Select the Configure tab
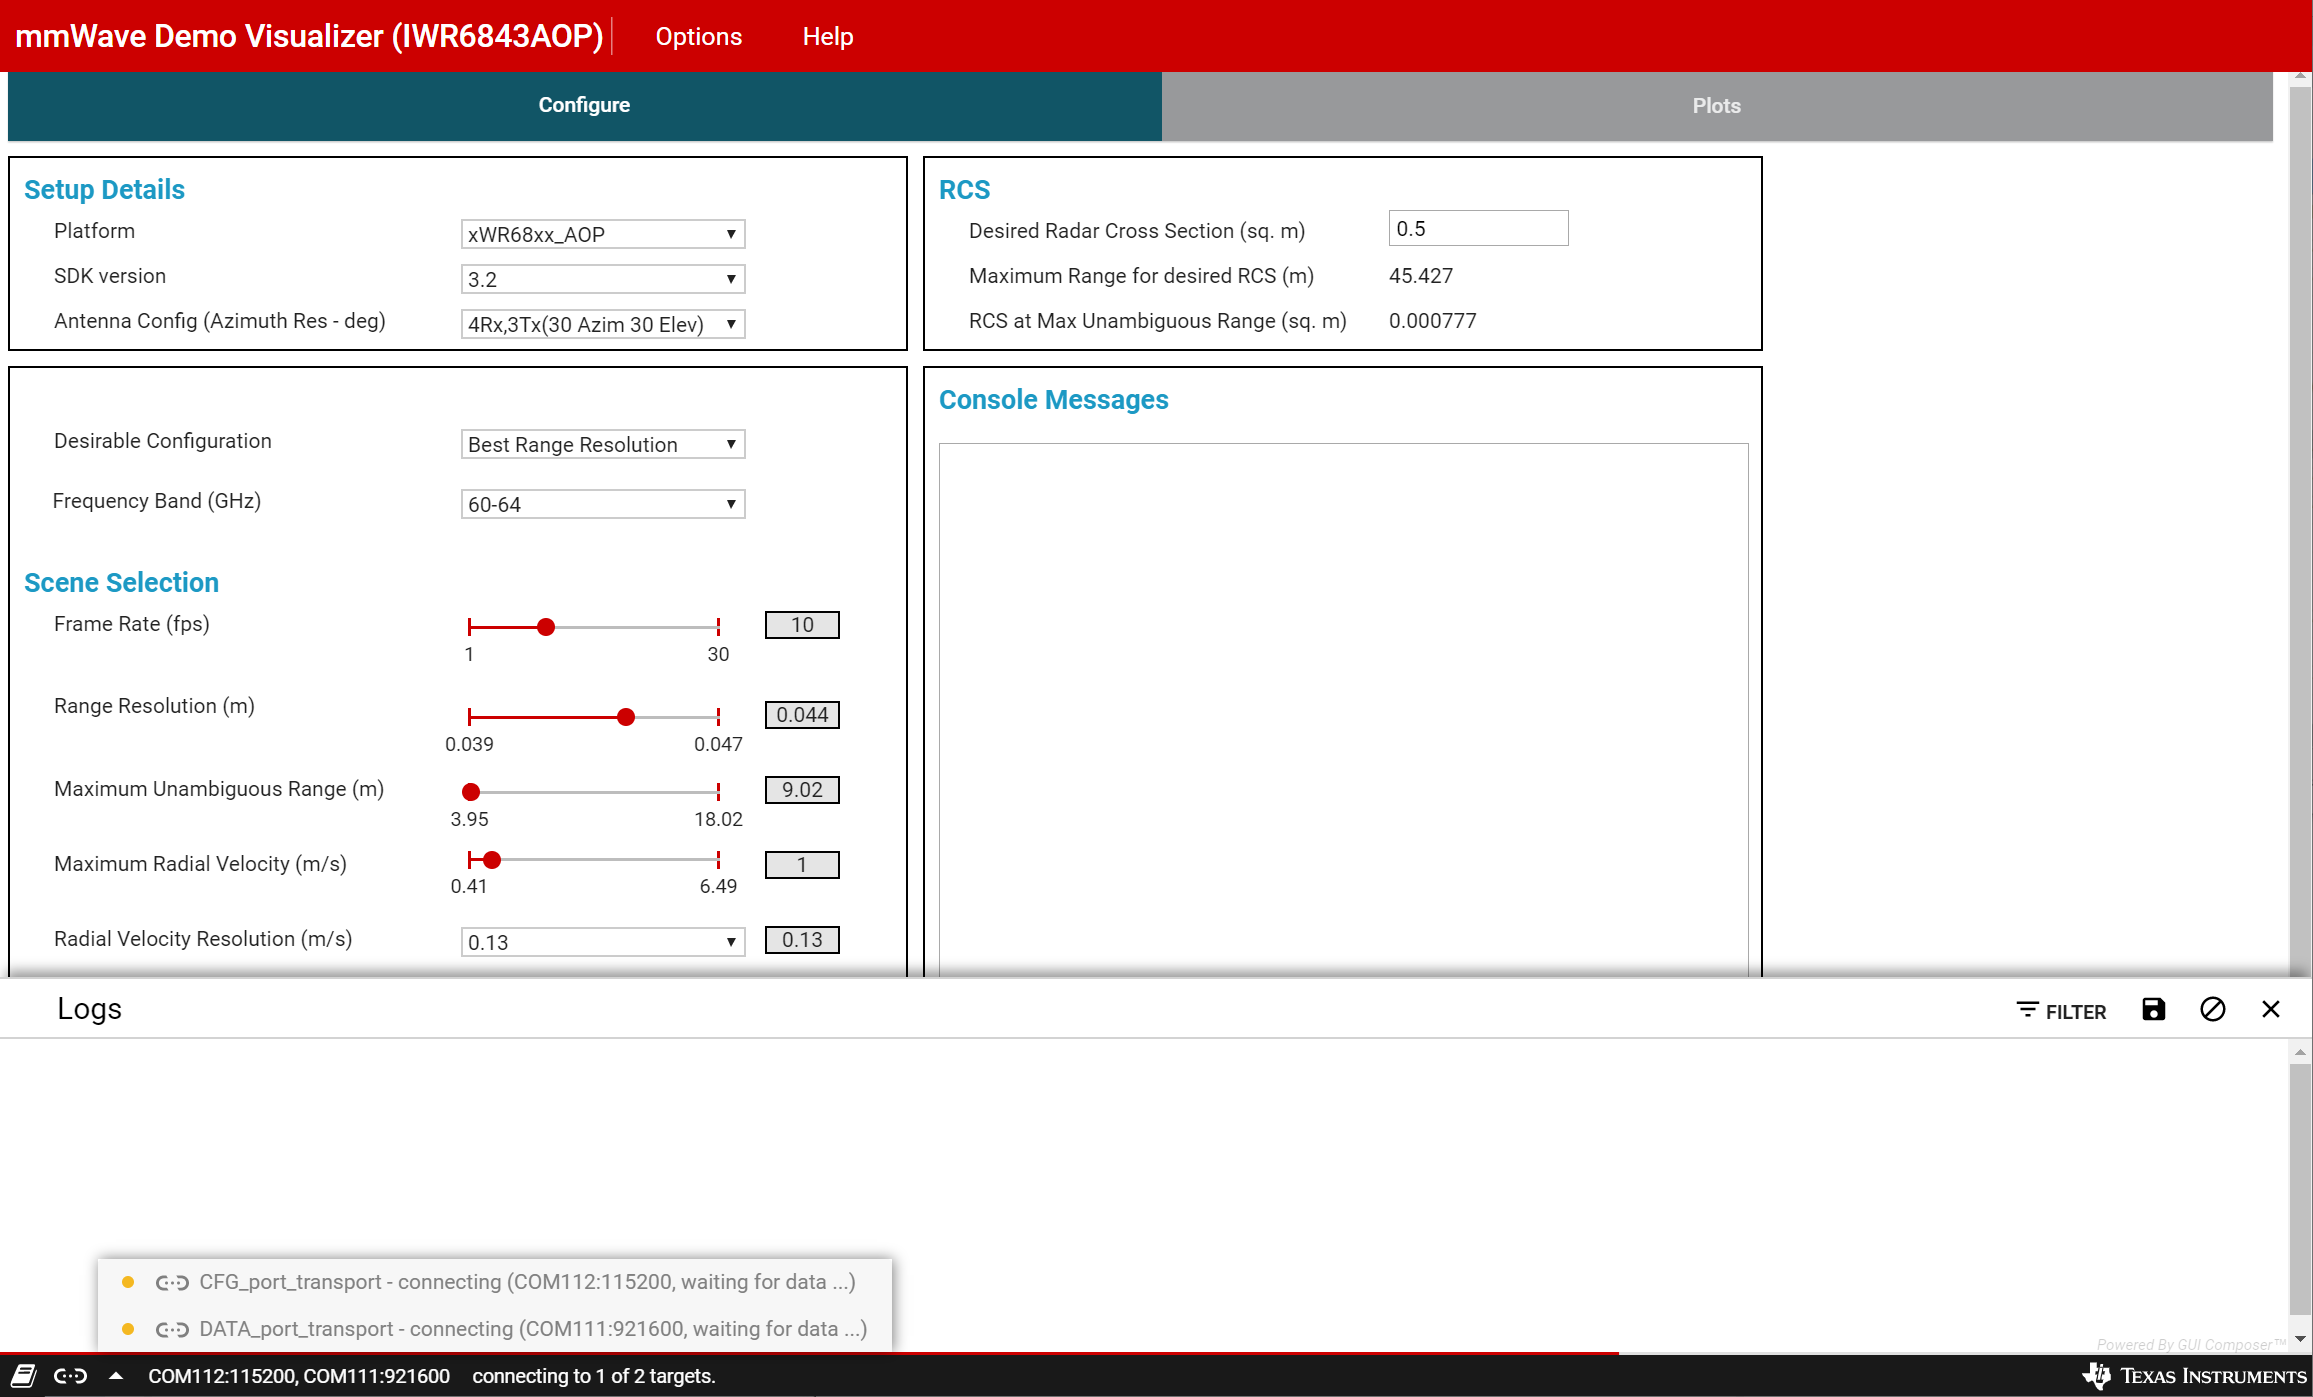This screenshot has width=2313, height=1397. (x=584, y=105)
